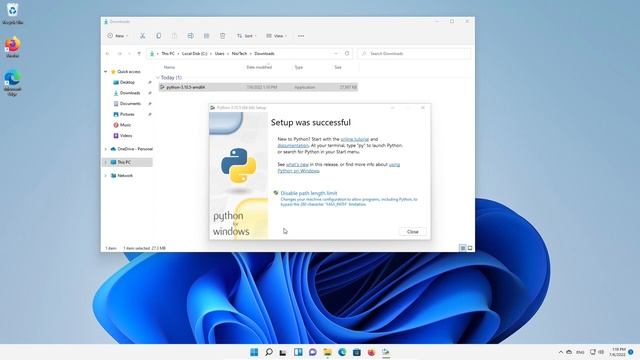
Task: Open the clock and date panel
Action: pyautogui.click(x=618, y=352)
